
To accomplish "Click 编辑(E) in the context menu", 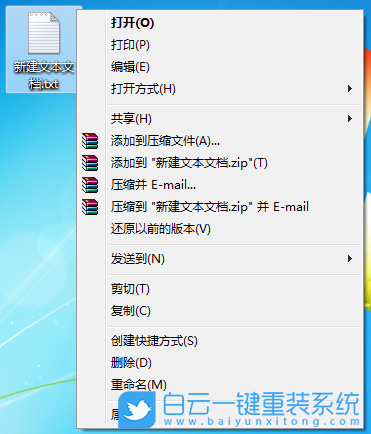I will click(x=220, y=67).
